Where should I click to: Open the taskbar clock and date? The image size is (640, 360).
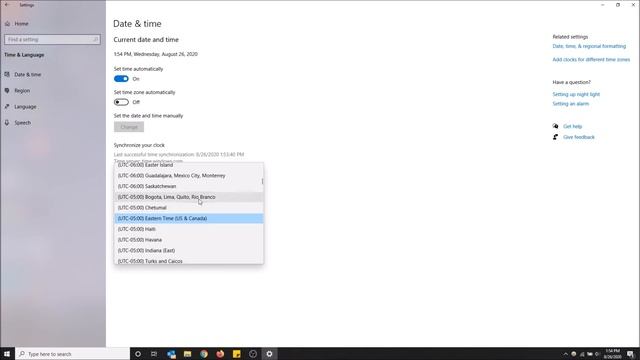coord(613,354)
